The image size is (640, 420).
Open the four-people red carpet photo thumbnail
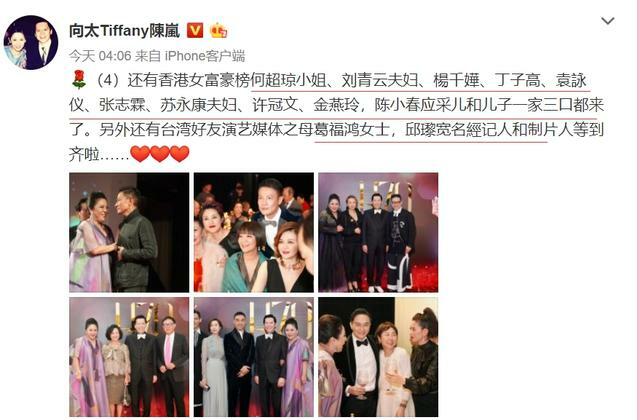(x=378, y=232)
